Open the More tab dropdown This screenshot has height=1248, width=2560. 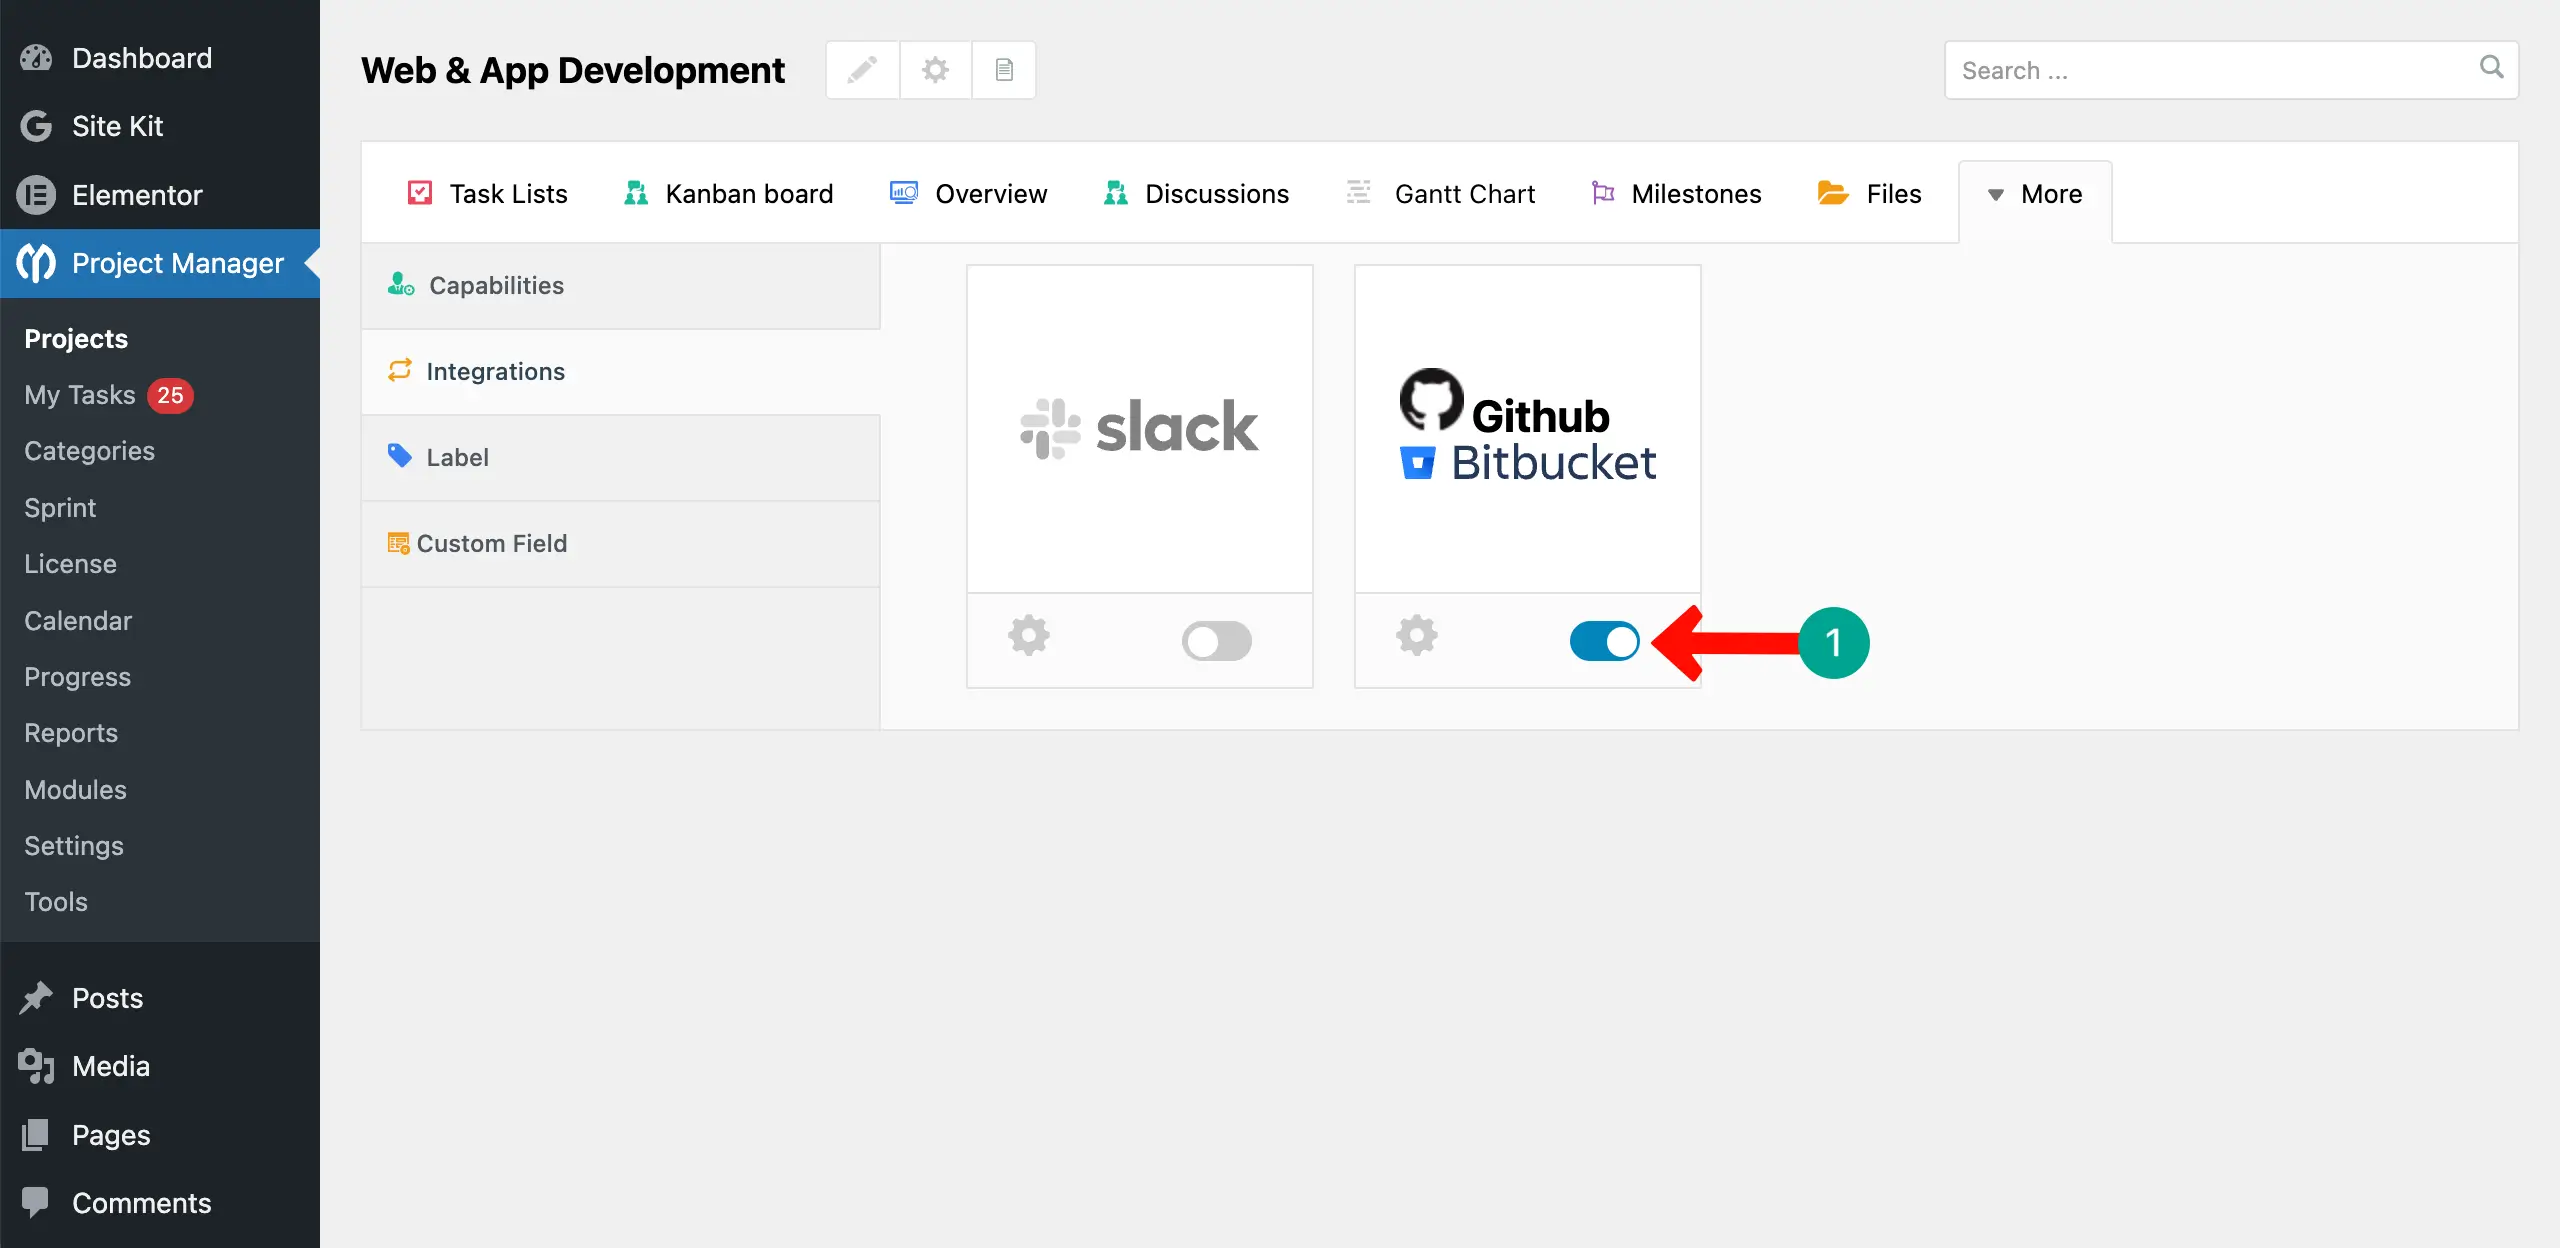tap(2035, 194)
